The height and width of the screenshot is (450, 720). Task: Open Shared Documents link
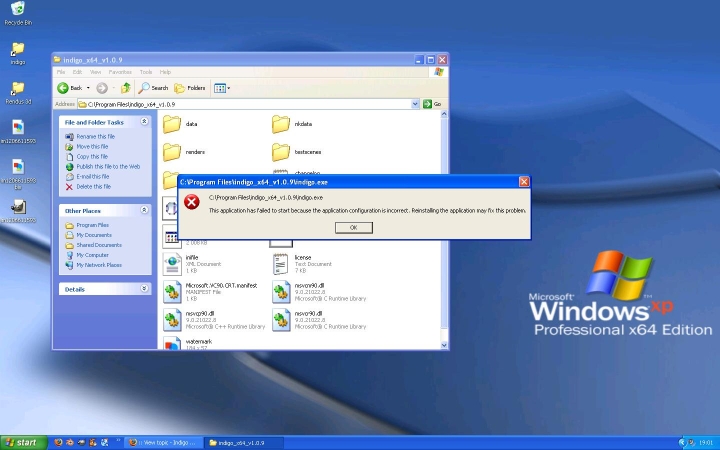coord(99,245)
